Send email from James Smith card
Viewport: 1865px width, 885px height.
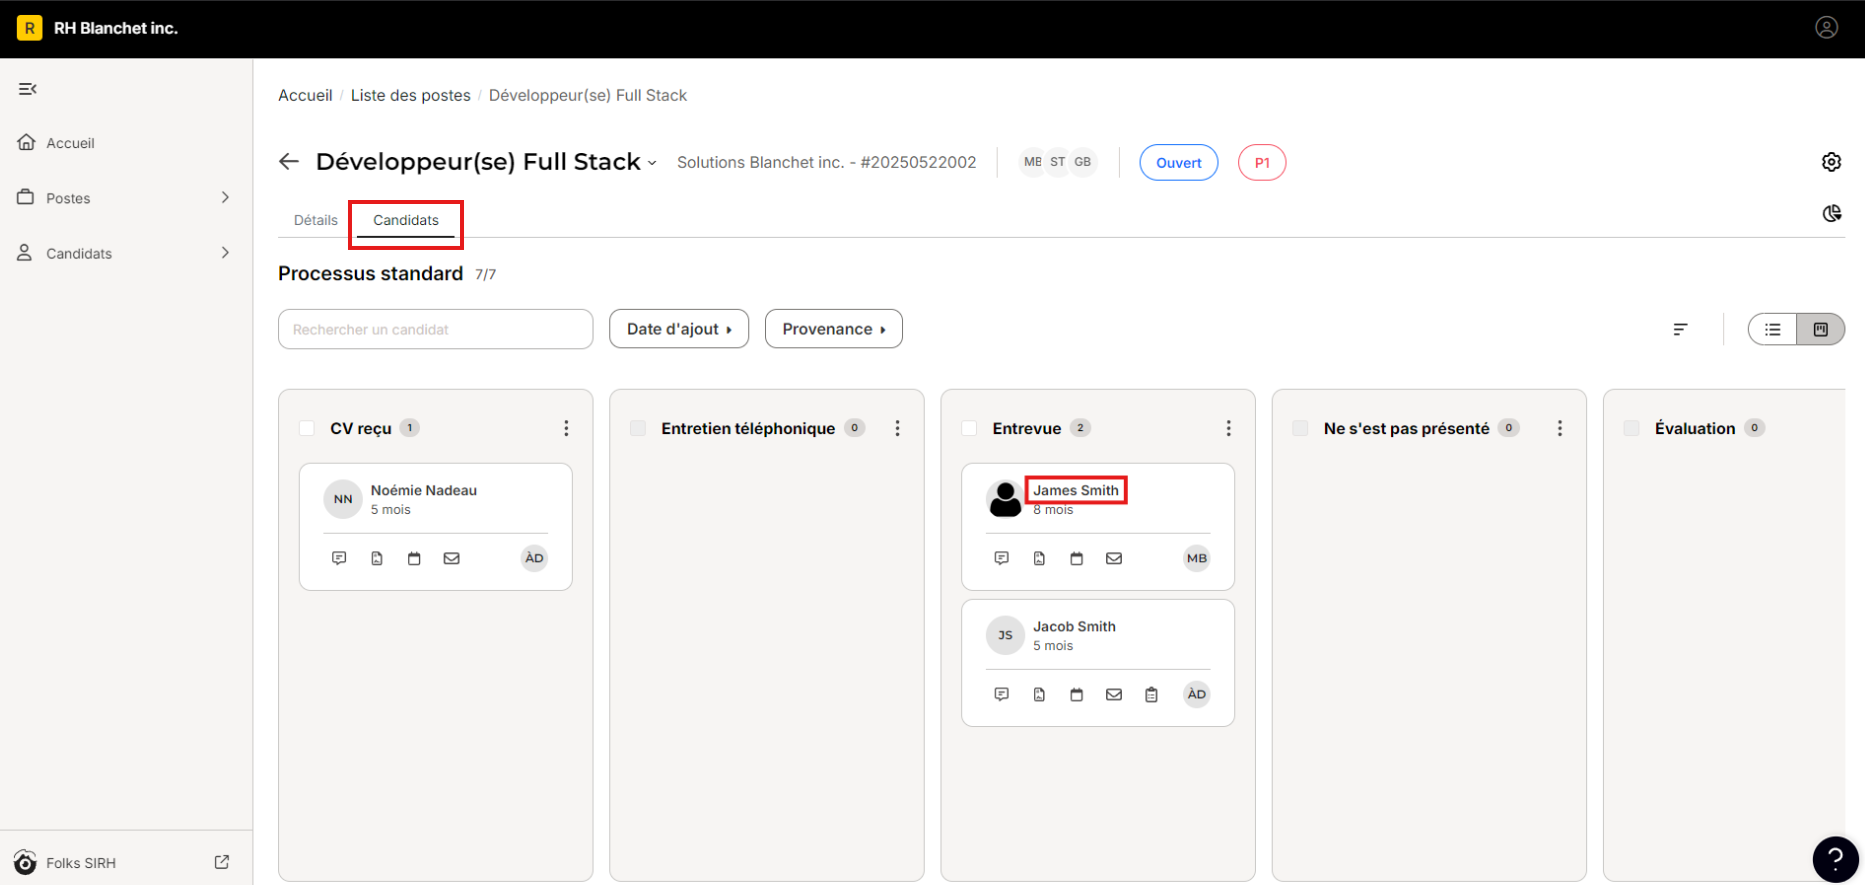(x=1114, y=558)
